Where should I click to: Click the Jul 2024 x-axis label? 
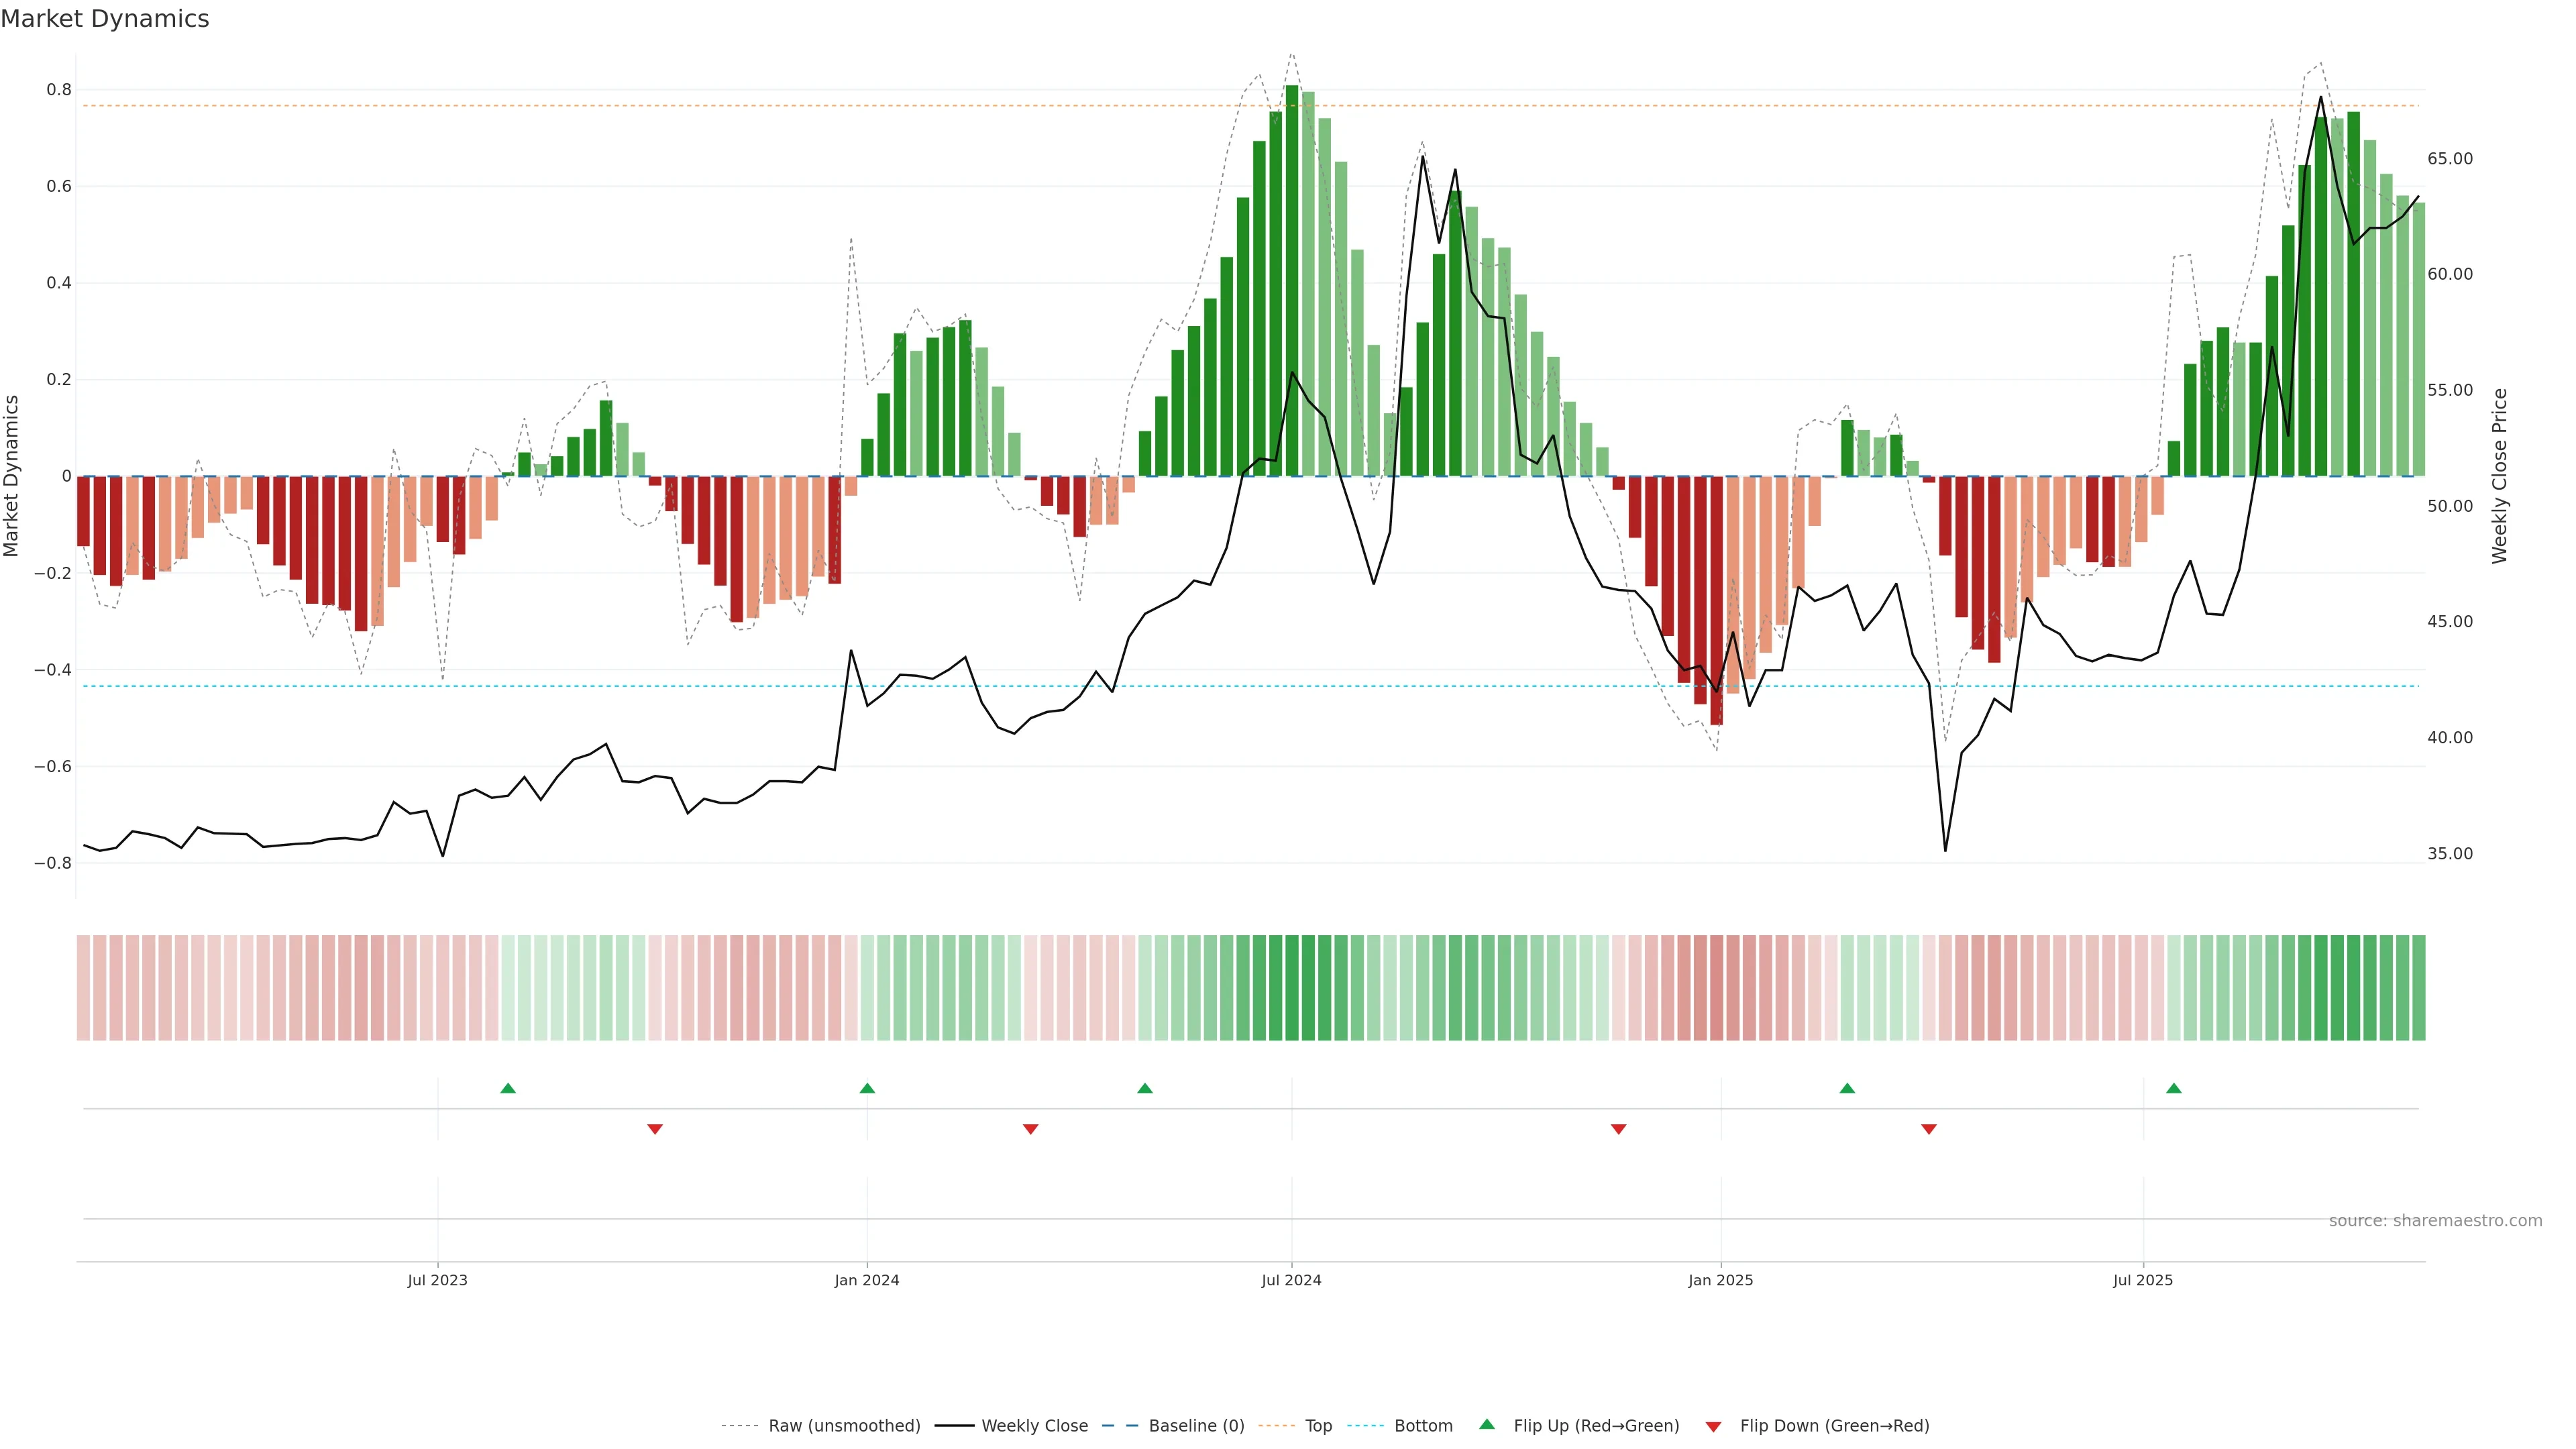[x=1291, y=1280]
